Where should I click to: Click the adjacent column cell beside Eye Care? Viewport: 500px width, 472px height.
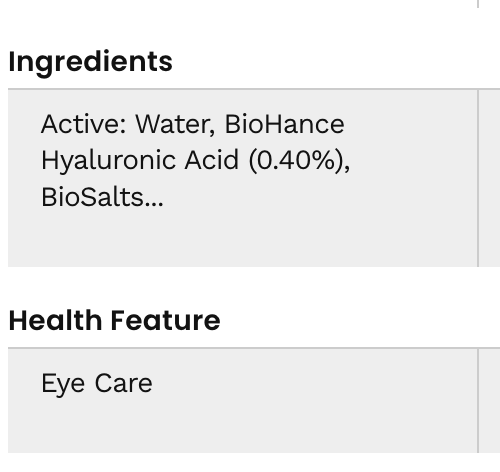(489, 401)
